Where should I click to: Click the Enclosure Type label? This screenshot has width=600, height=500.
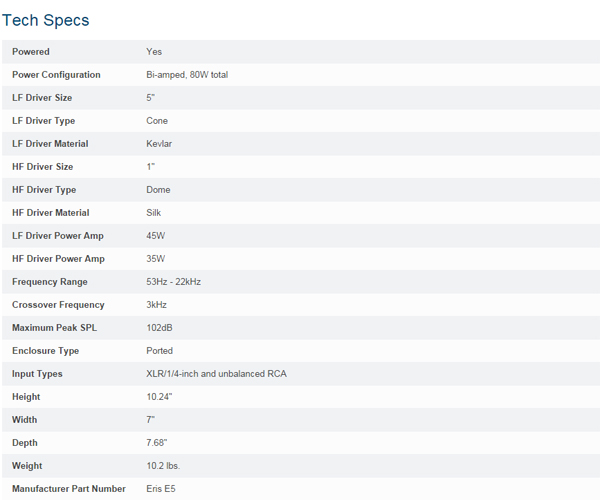[x=46, y=351]
